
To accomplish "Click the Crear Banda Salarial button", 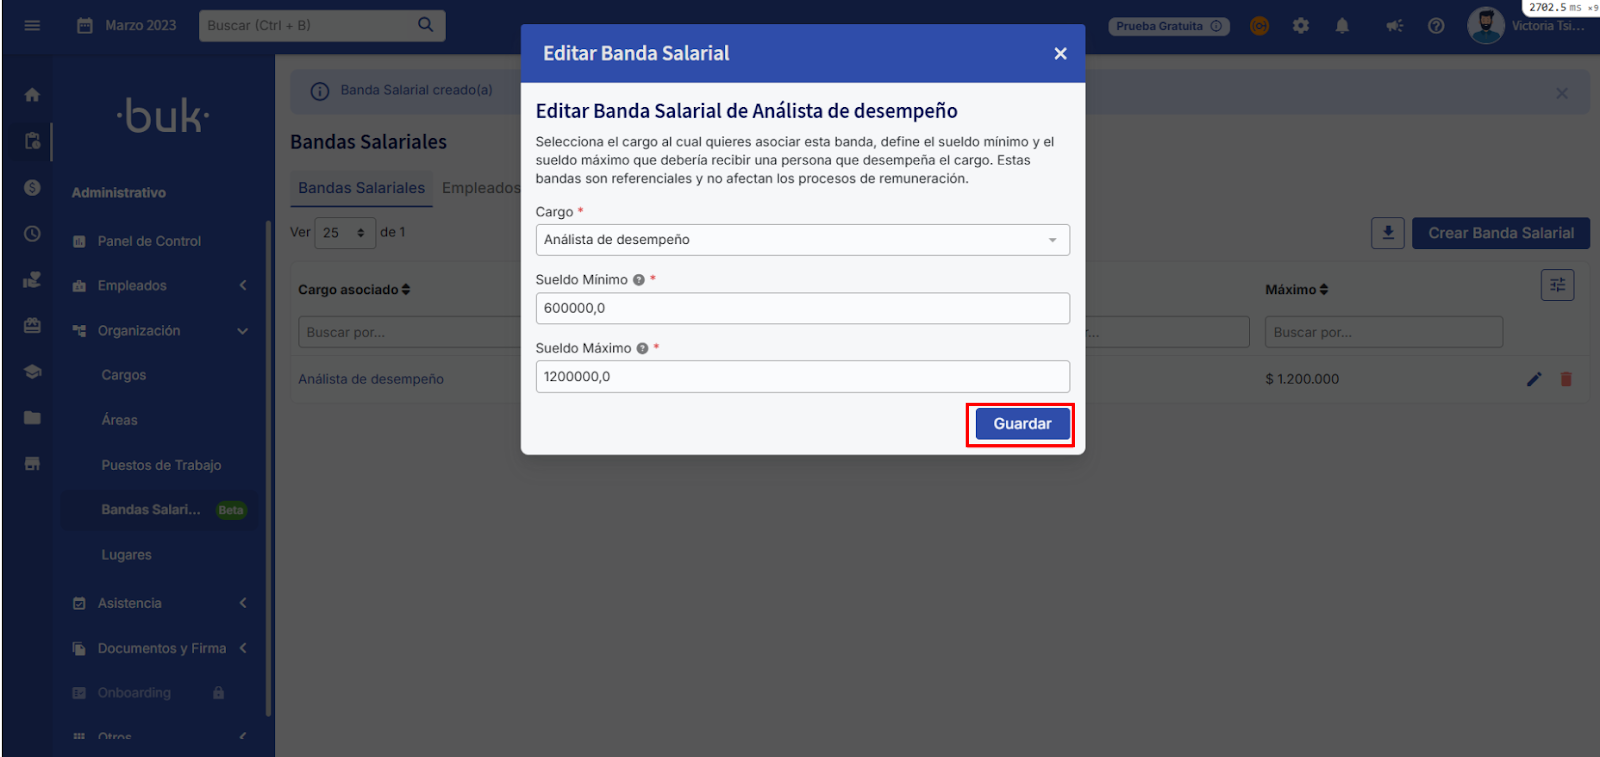I will 1500,233.
